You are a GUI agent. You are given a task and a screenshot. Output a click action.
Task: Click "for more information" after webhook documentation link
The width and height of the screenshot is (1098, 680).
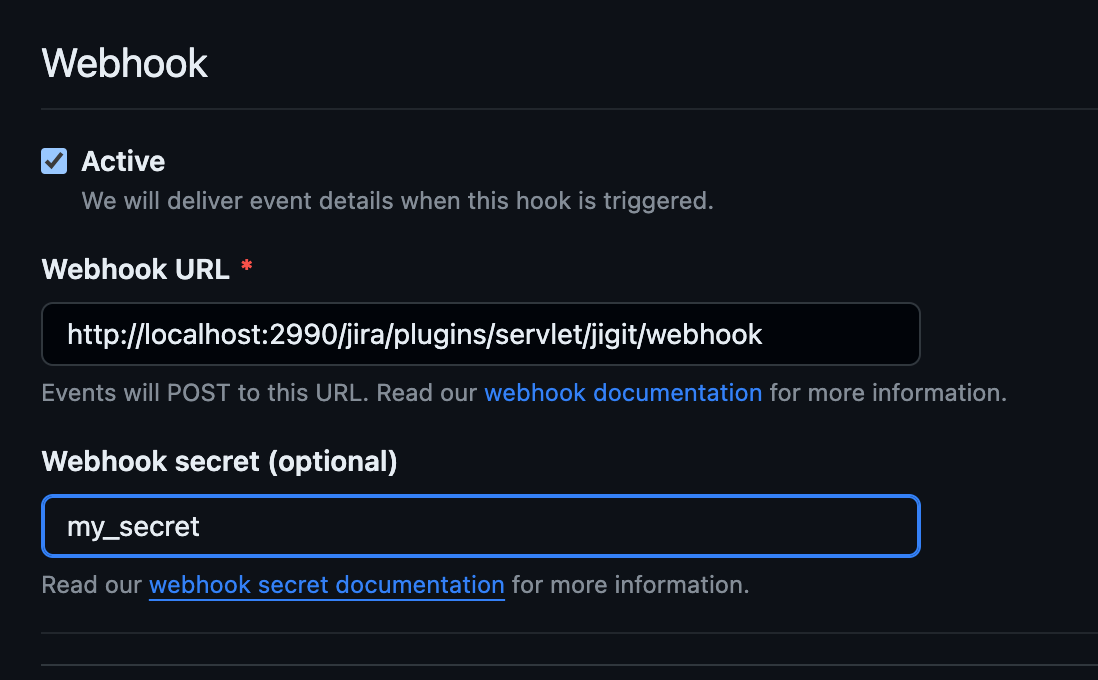pos(887,393)
